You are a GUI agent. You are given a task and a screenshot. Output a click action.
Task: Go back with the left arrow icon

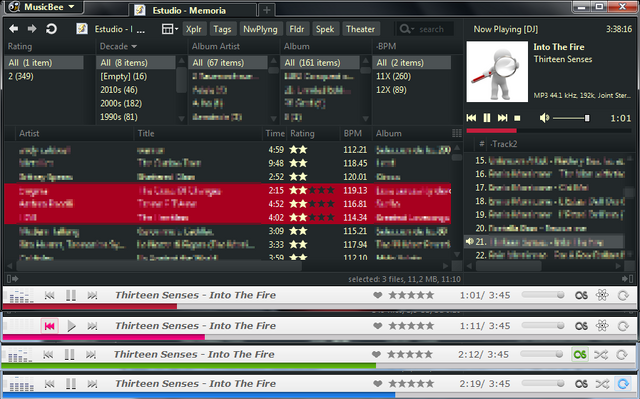tap(13, 29)
